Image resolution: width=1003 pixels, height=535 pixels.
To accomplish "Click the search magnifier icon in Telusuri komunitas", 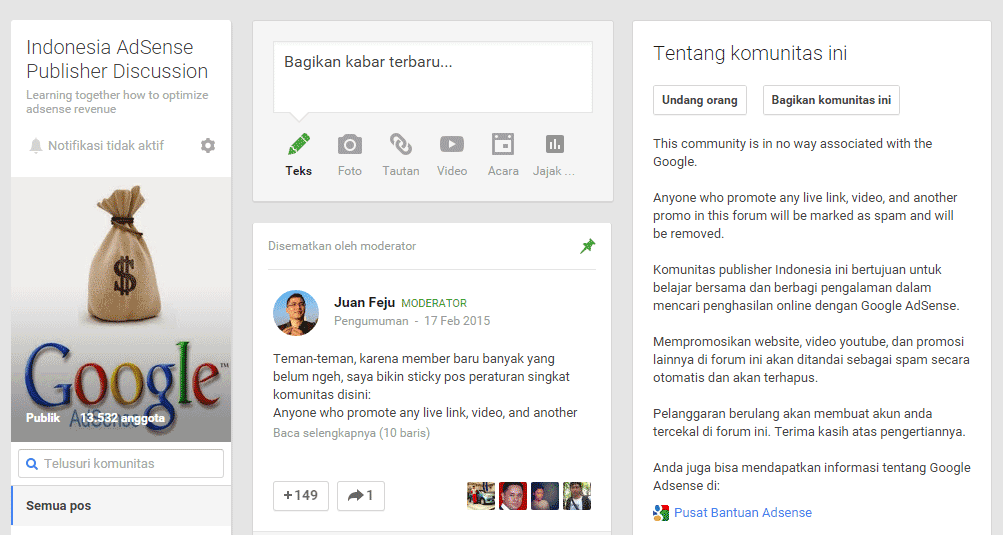I will pyautogui.click(x=31, y=463).
